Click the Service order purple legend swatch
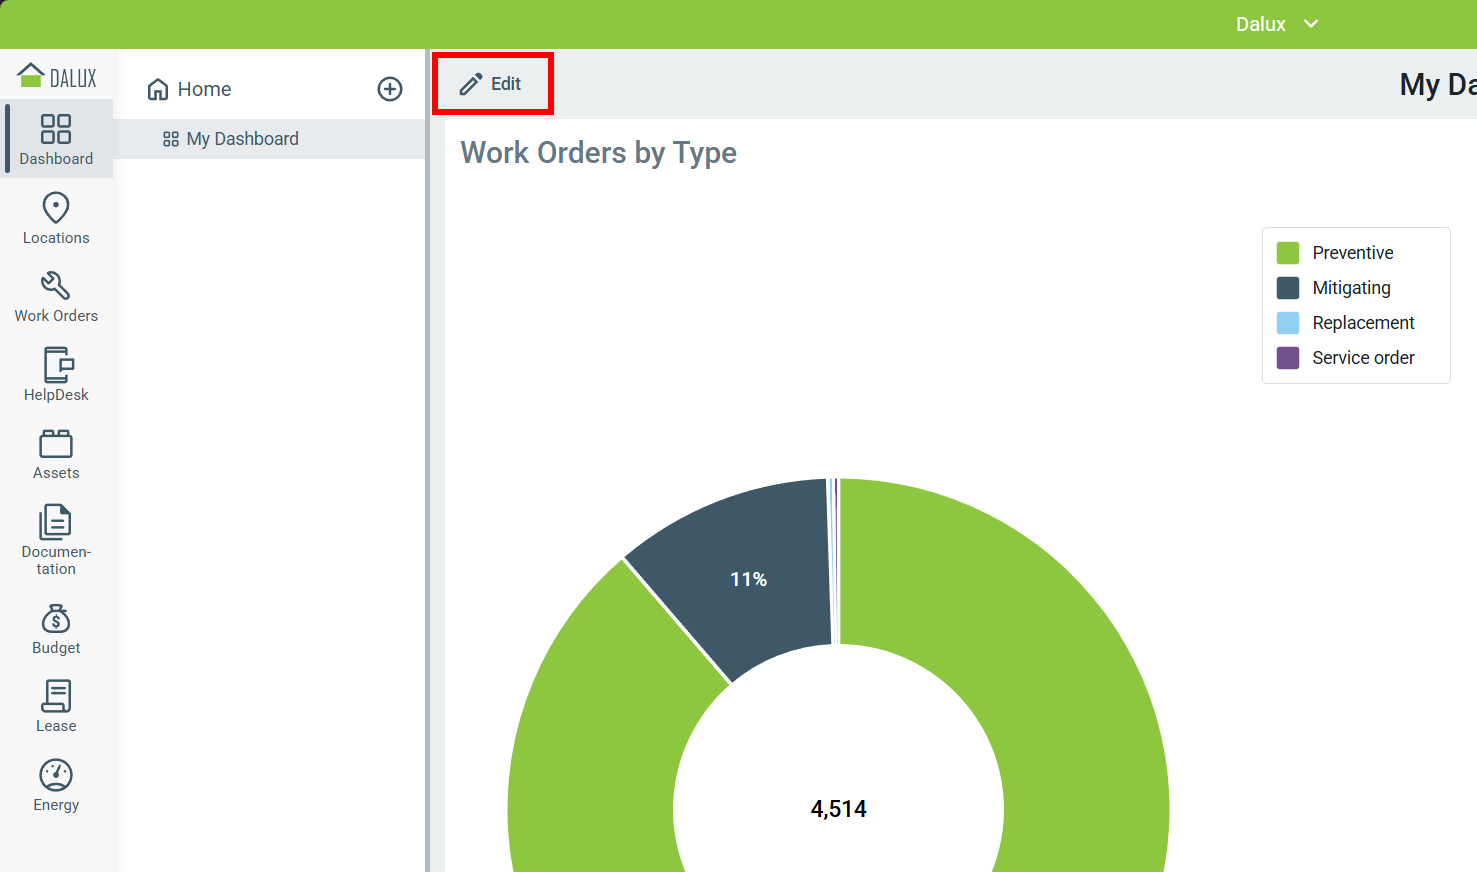Screen dimensions: 1477x872 click(x=1288, y=358)
